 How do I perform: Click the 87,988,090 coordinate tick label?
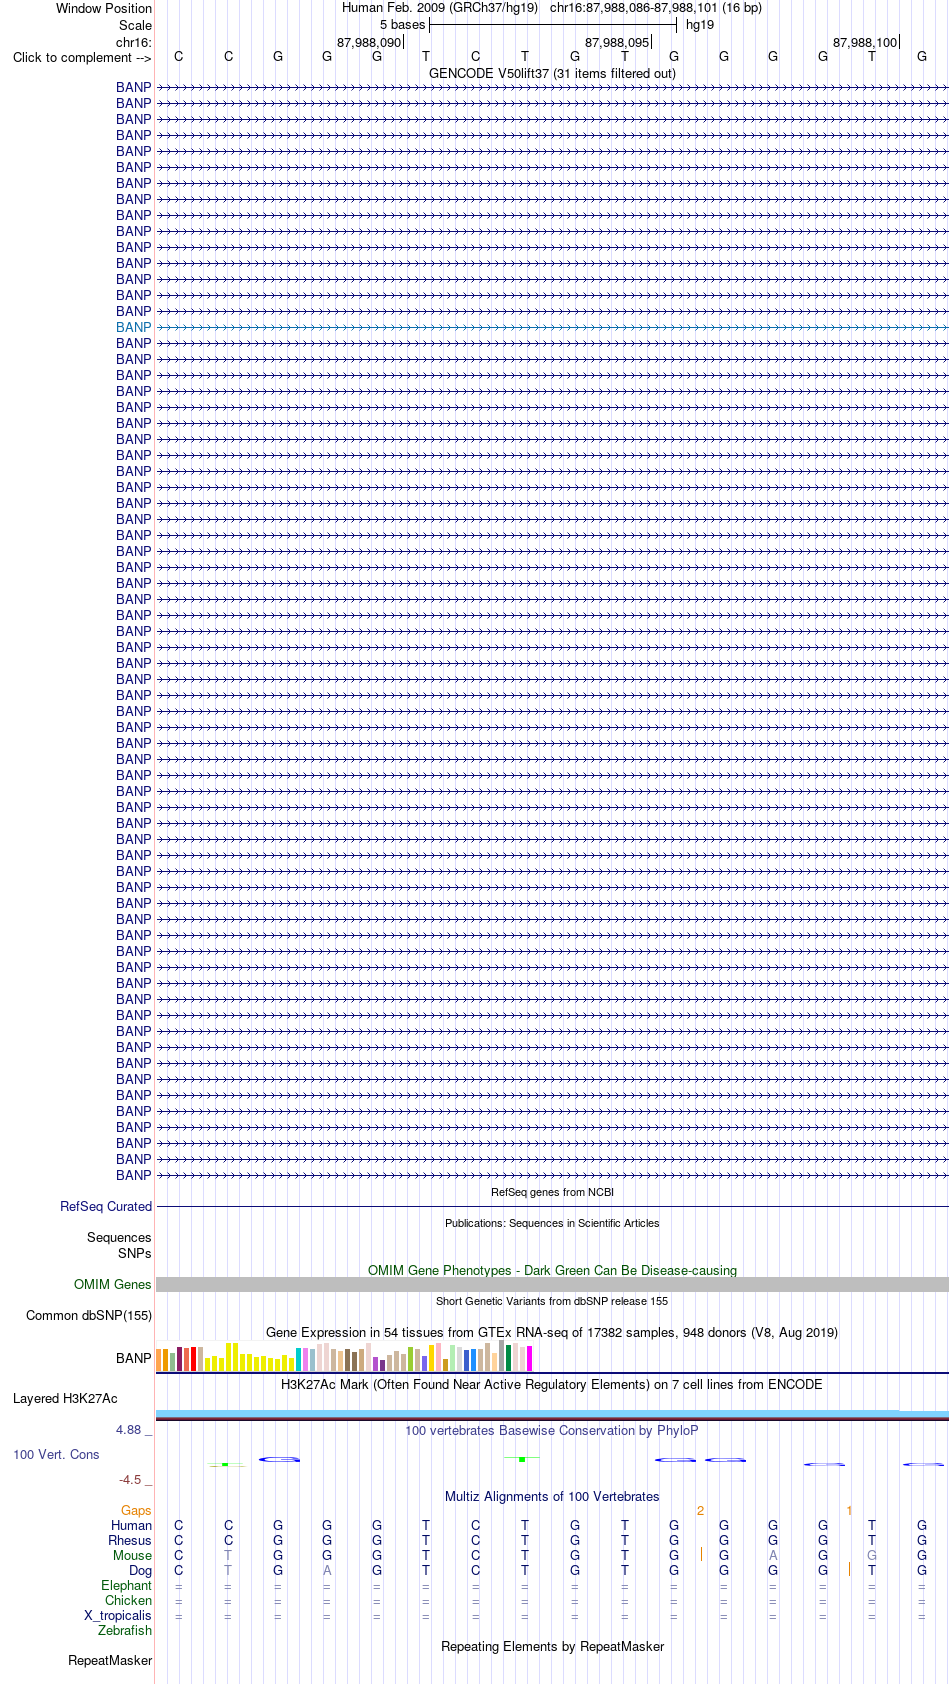pos(368,43)
